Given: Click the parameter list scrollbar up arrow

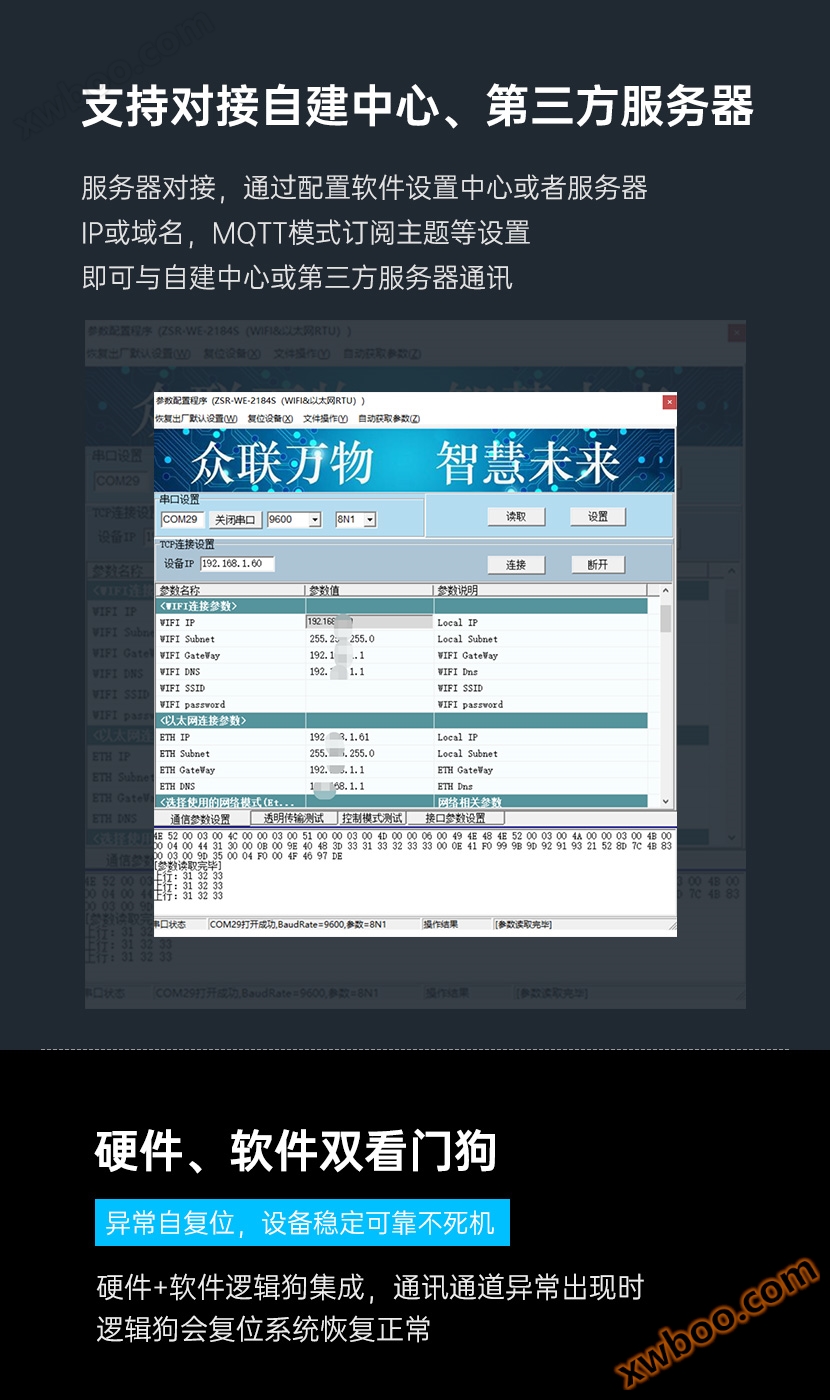Looking at the screenshot, I should point(665,591).
